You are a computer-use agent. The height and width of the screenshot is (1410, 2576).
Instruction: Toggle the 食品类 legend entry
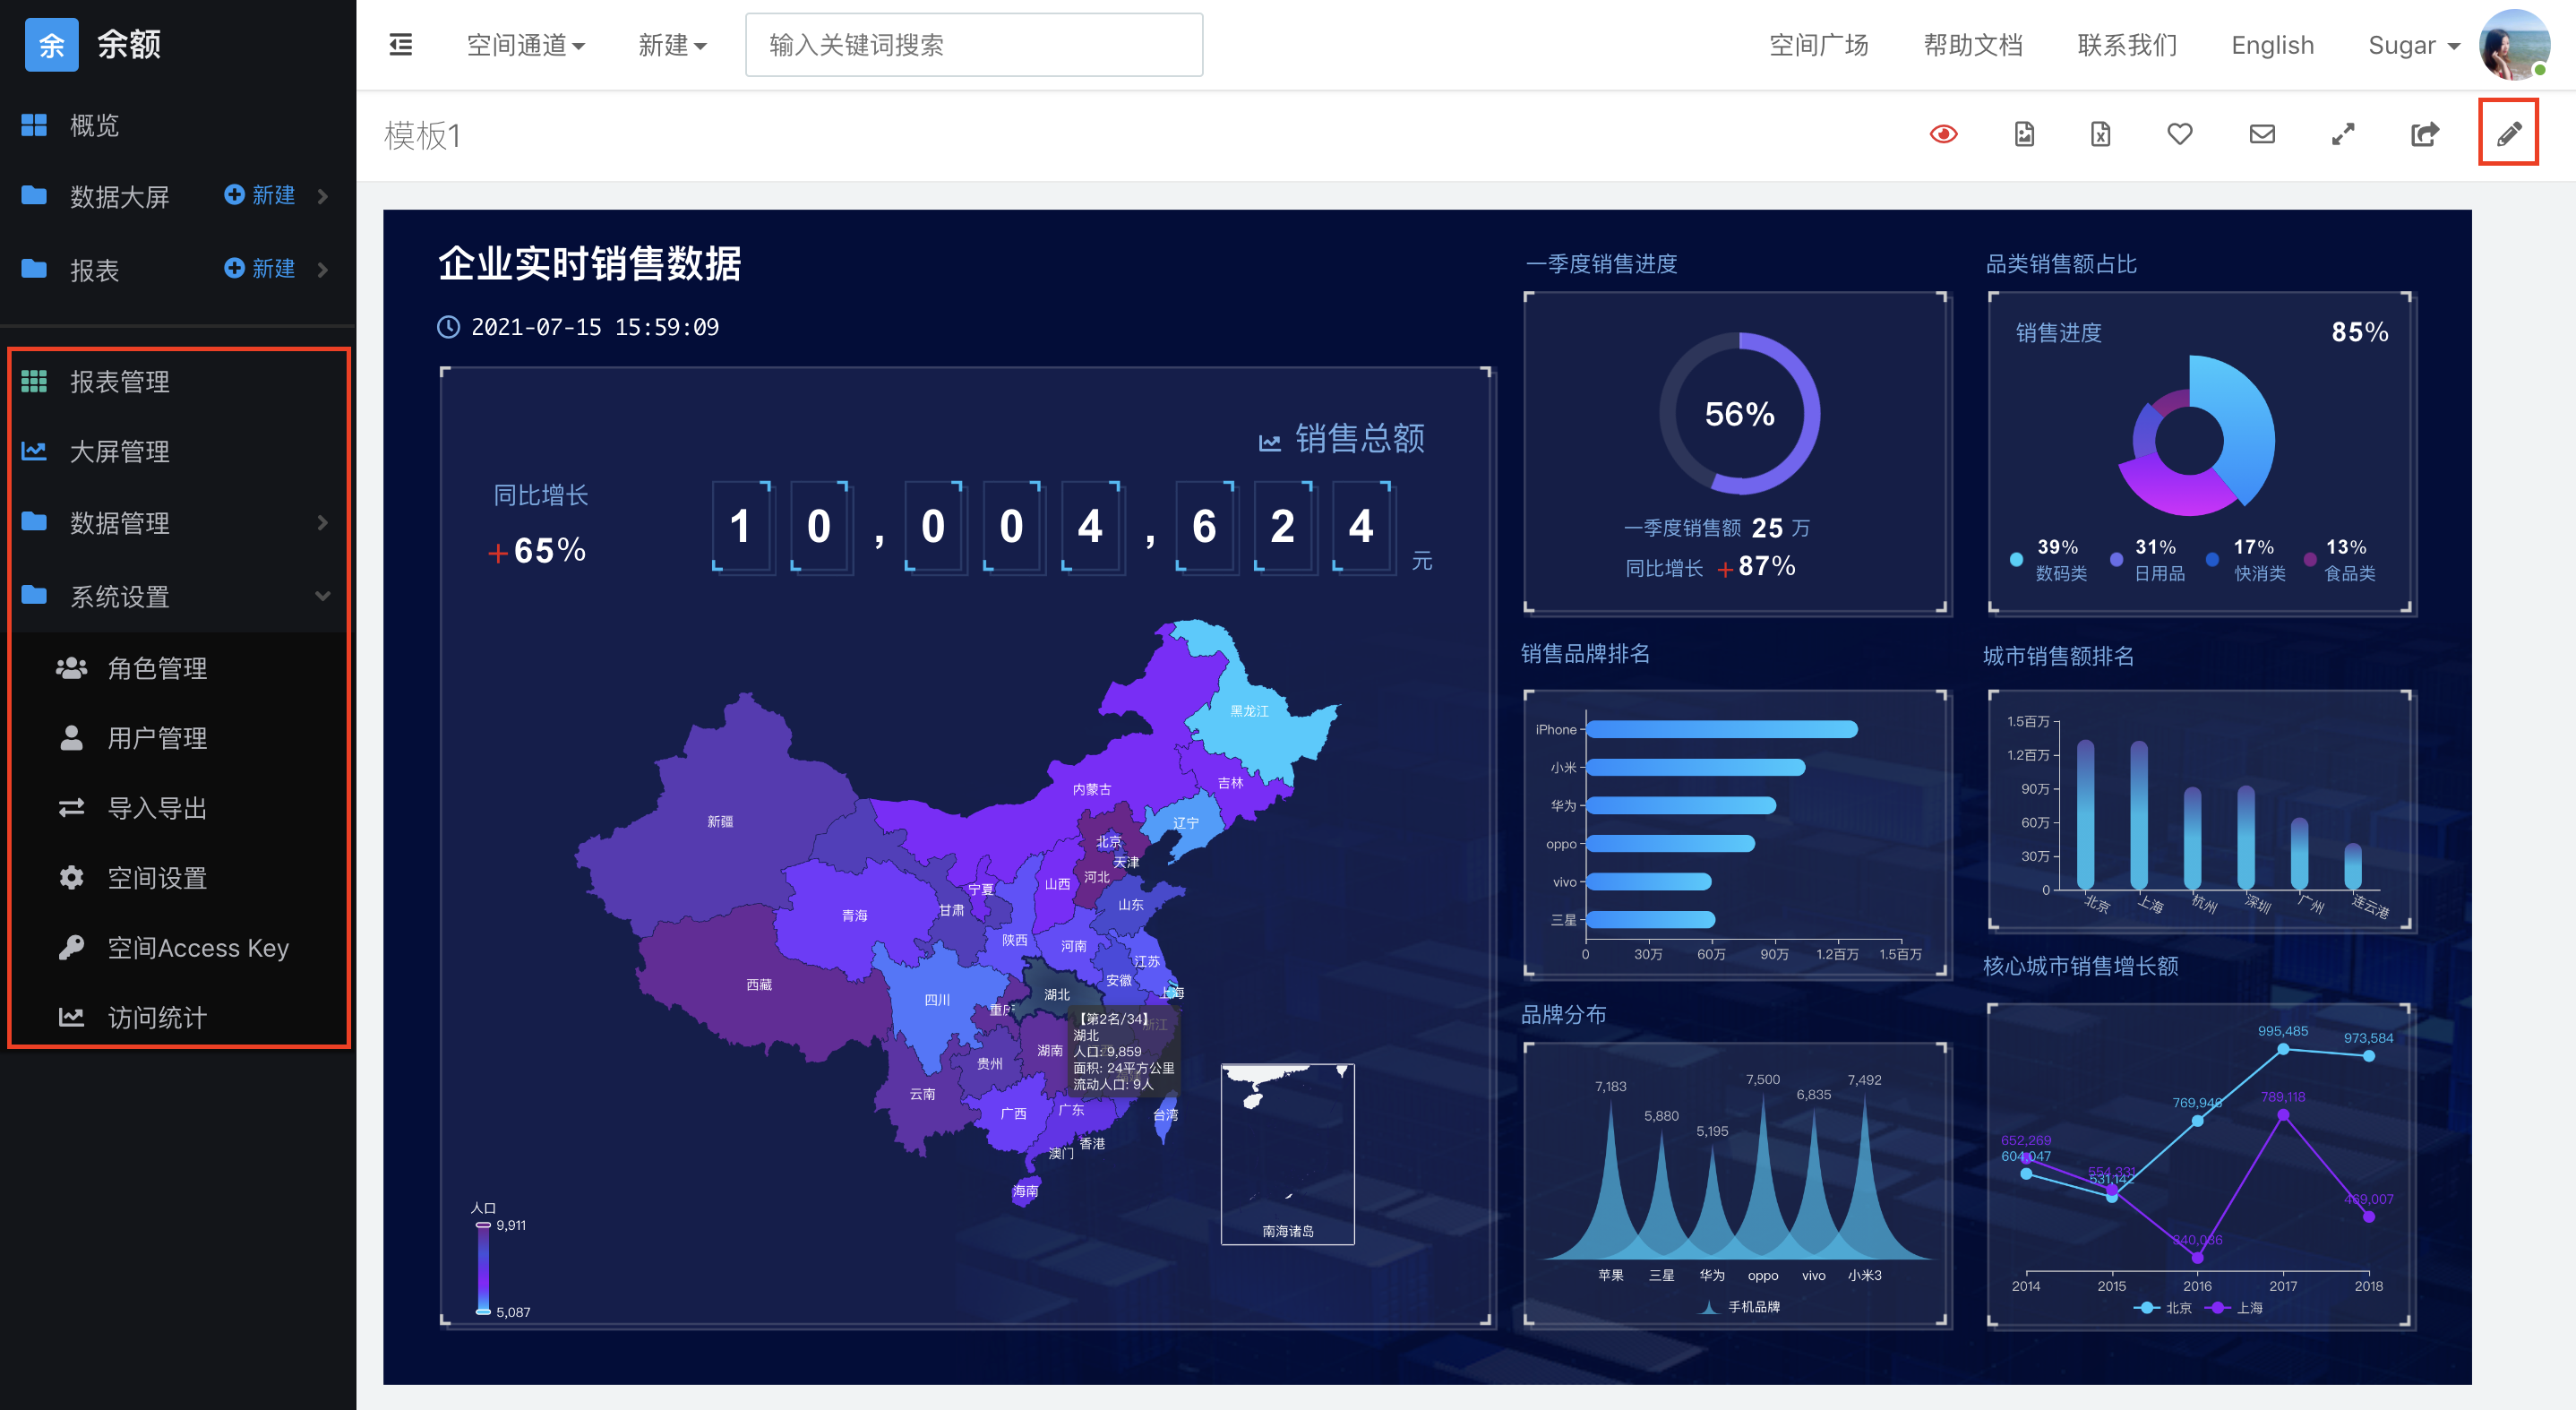(2339, 559)
